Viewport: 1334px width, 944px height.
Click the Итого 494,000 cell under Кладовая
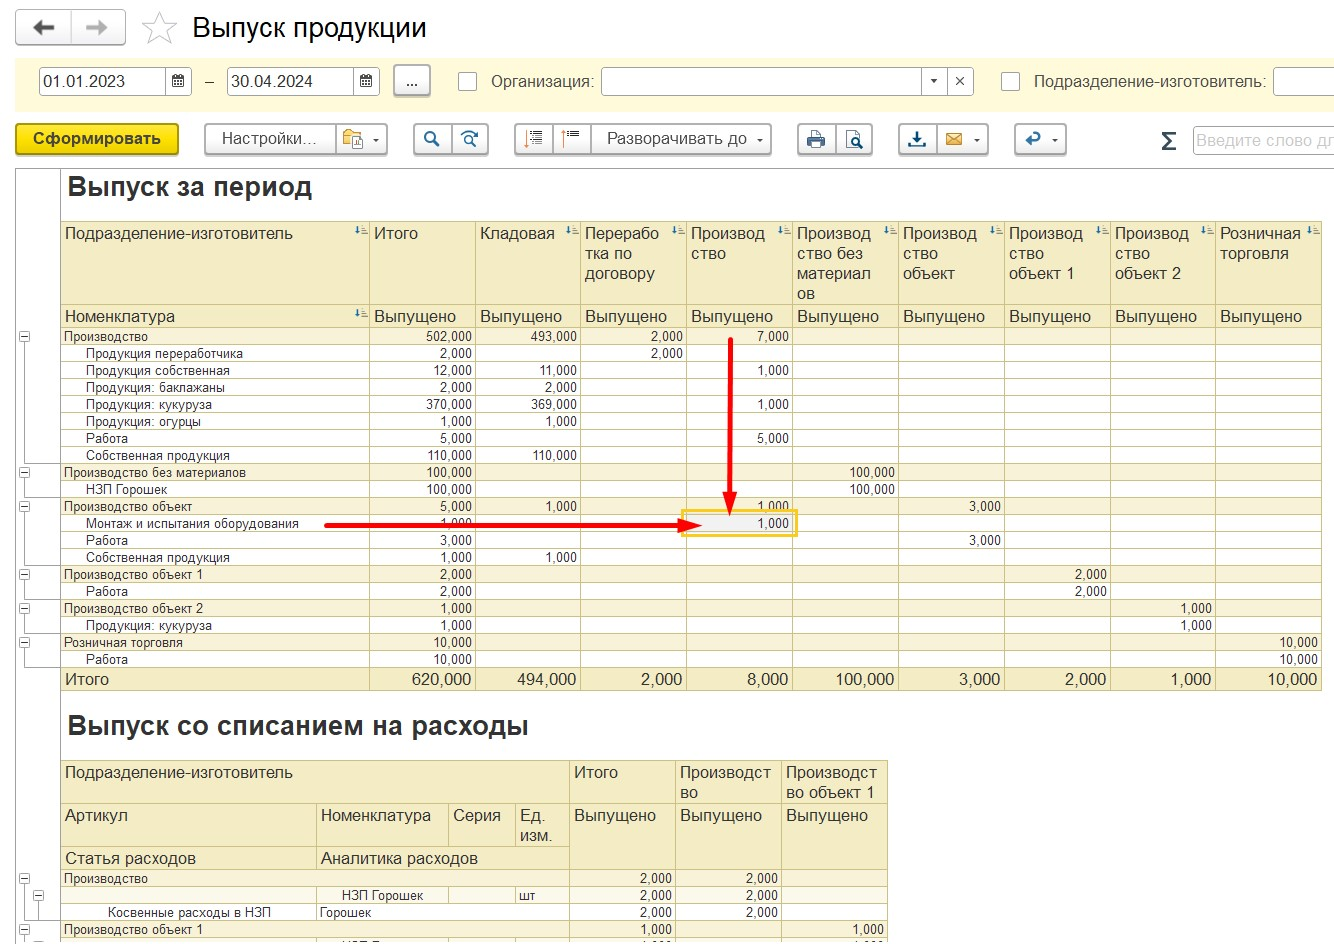[528, 680]
